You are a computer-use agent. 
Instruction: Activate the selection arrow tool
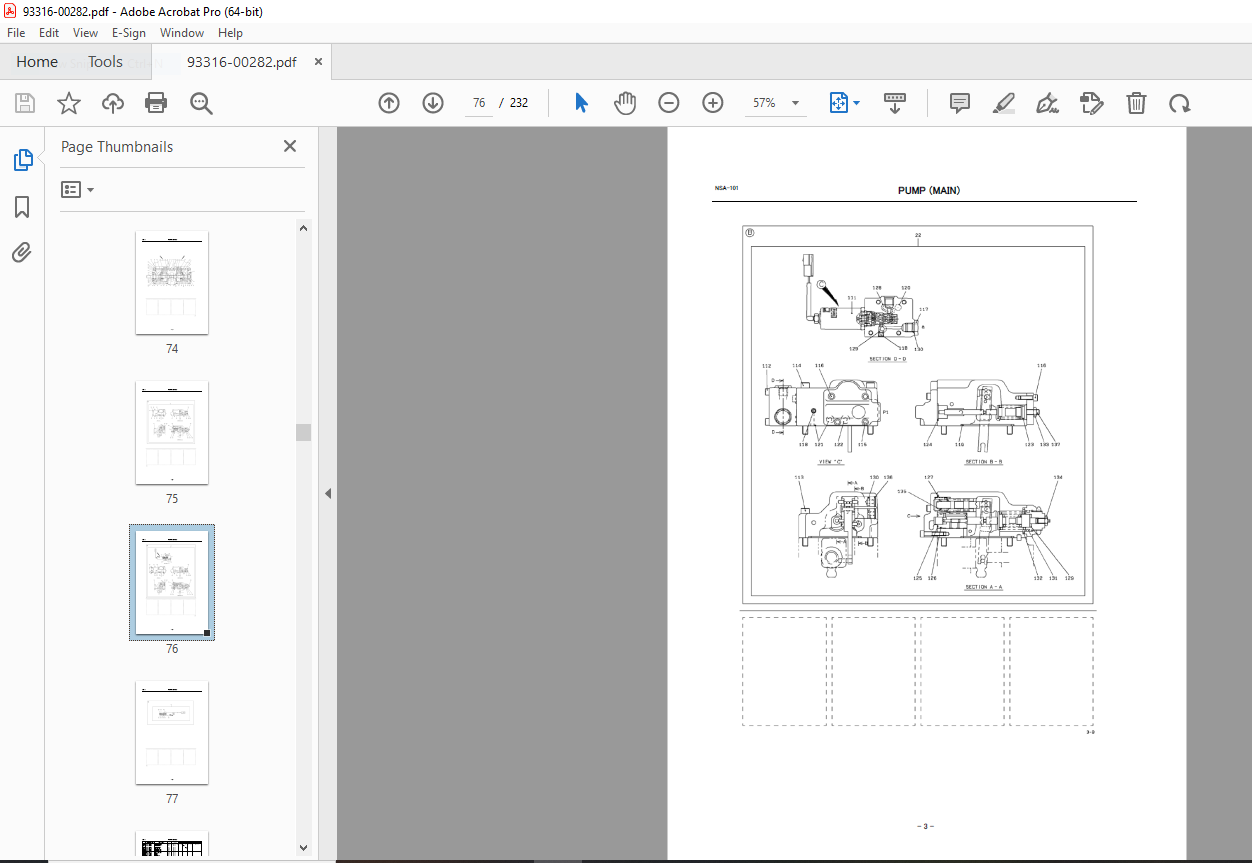(582, 103)
